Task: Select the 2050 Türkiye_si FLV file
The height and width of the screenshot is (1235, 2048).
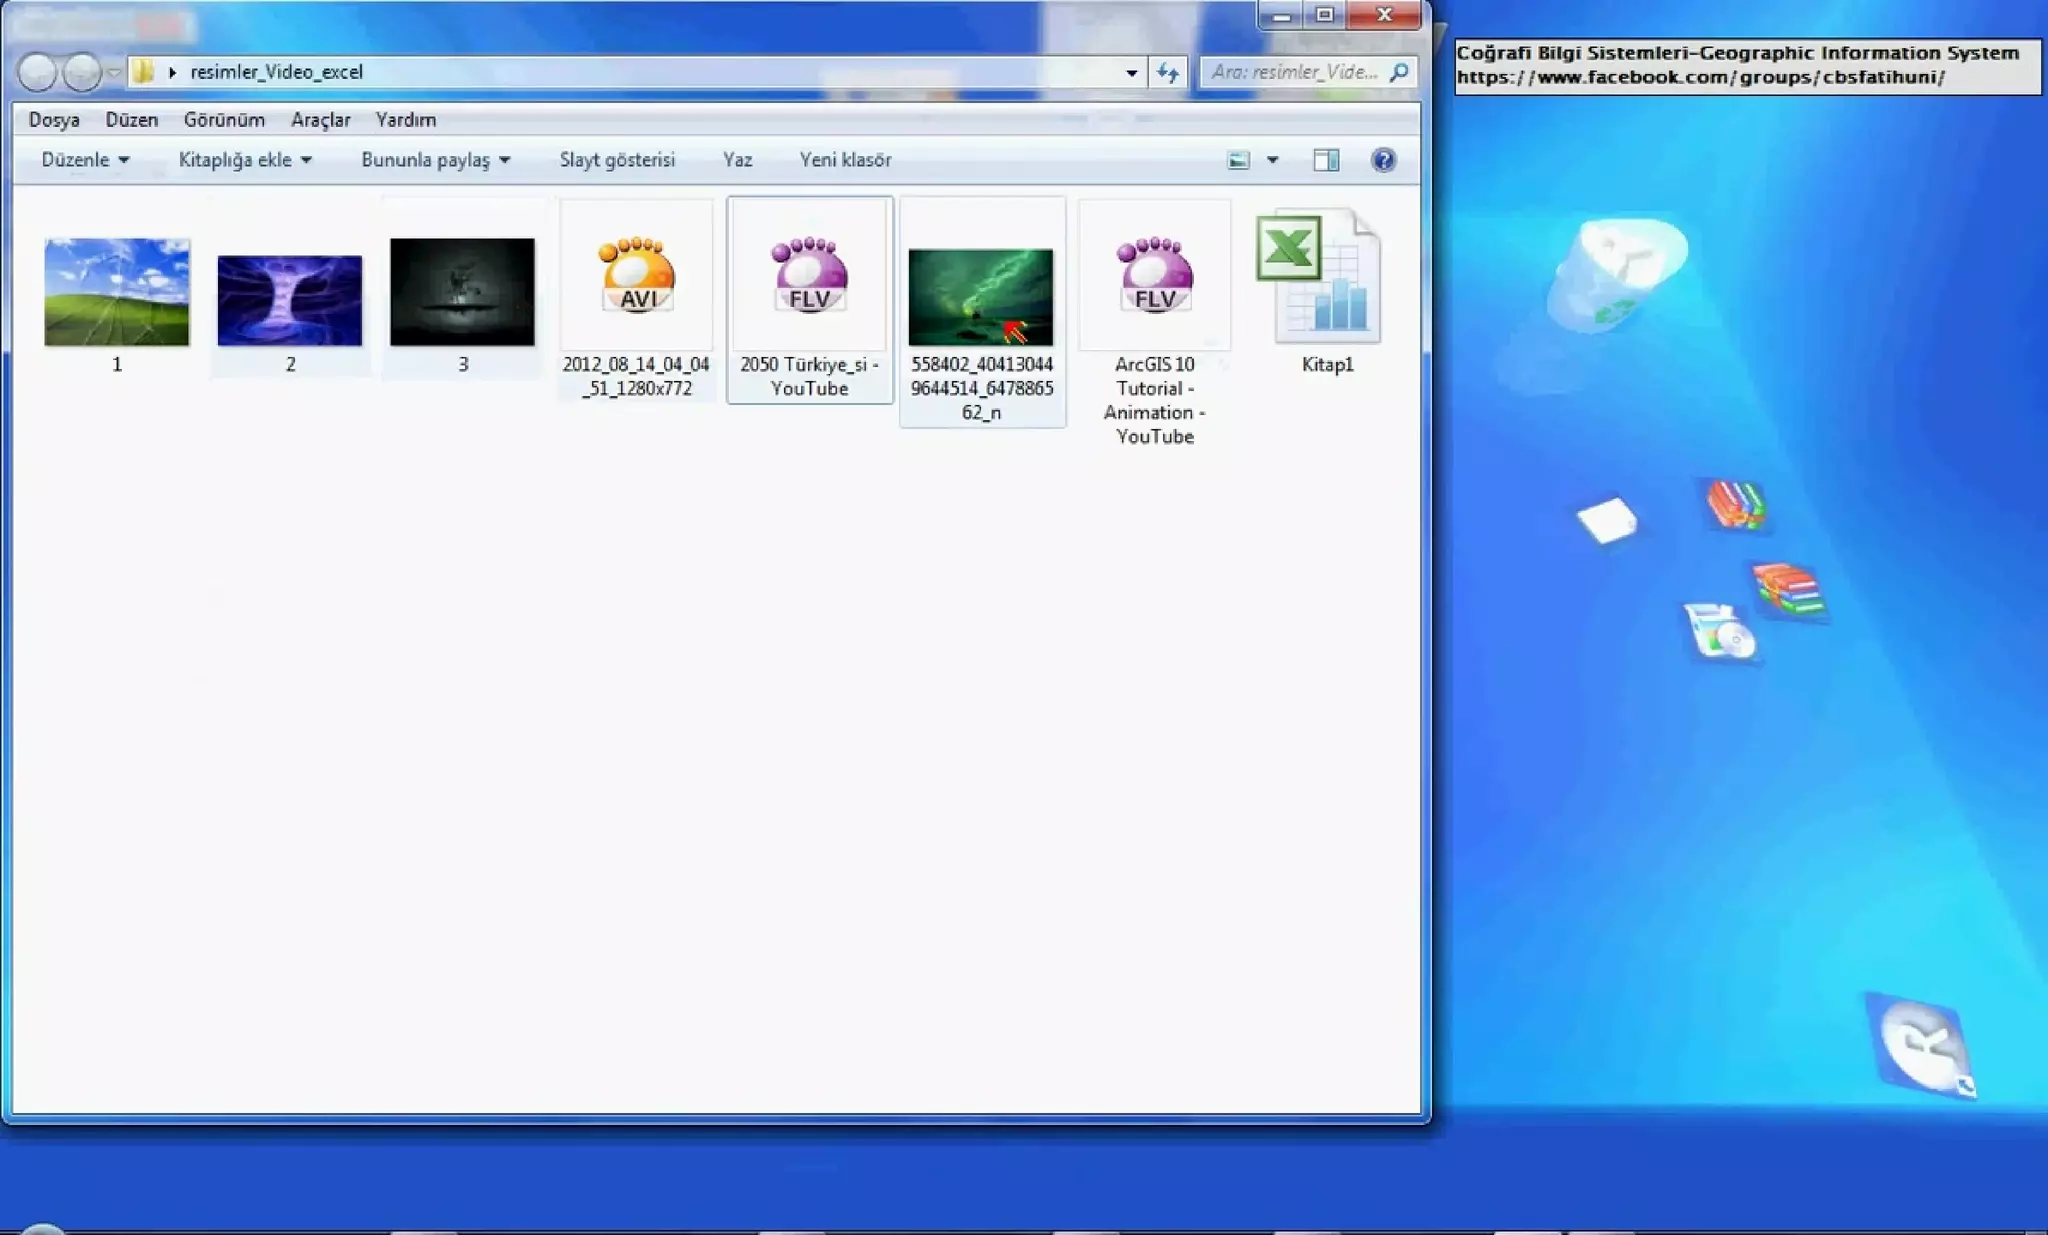Action: (x=809, y=277)
